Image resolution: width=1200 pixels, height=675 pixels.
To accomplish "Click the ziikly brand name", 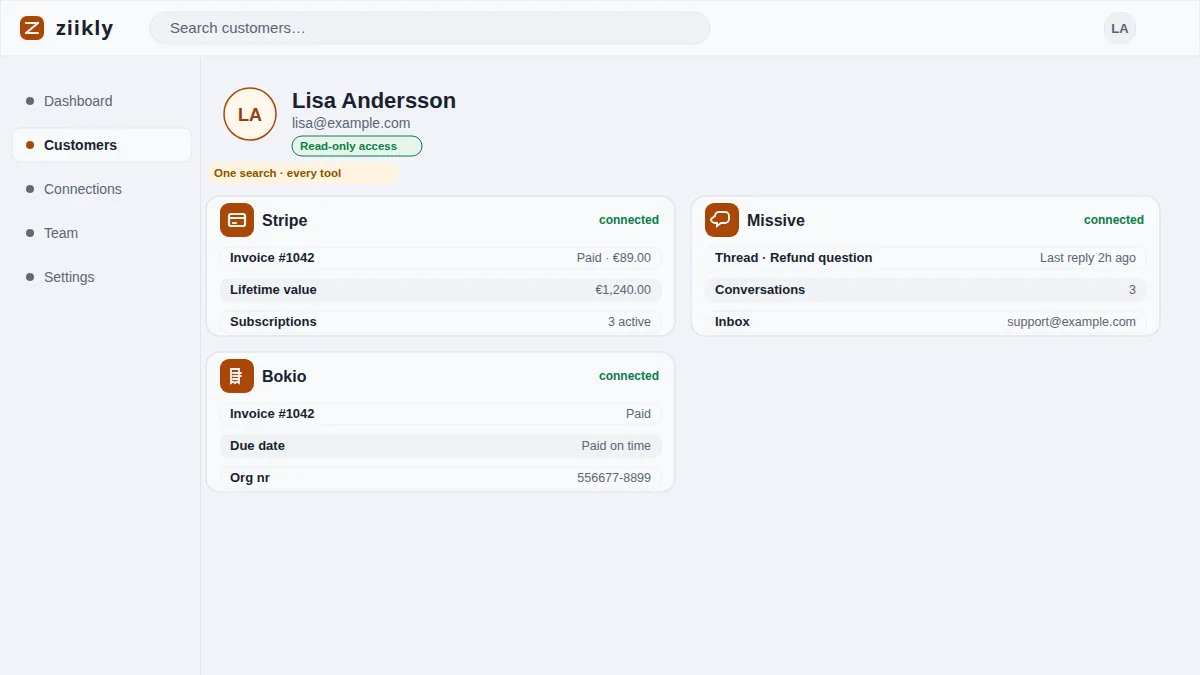I will 84,28.
